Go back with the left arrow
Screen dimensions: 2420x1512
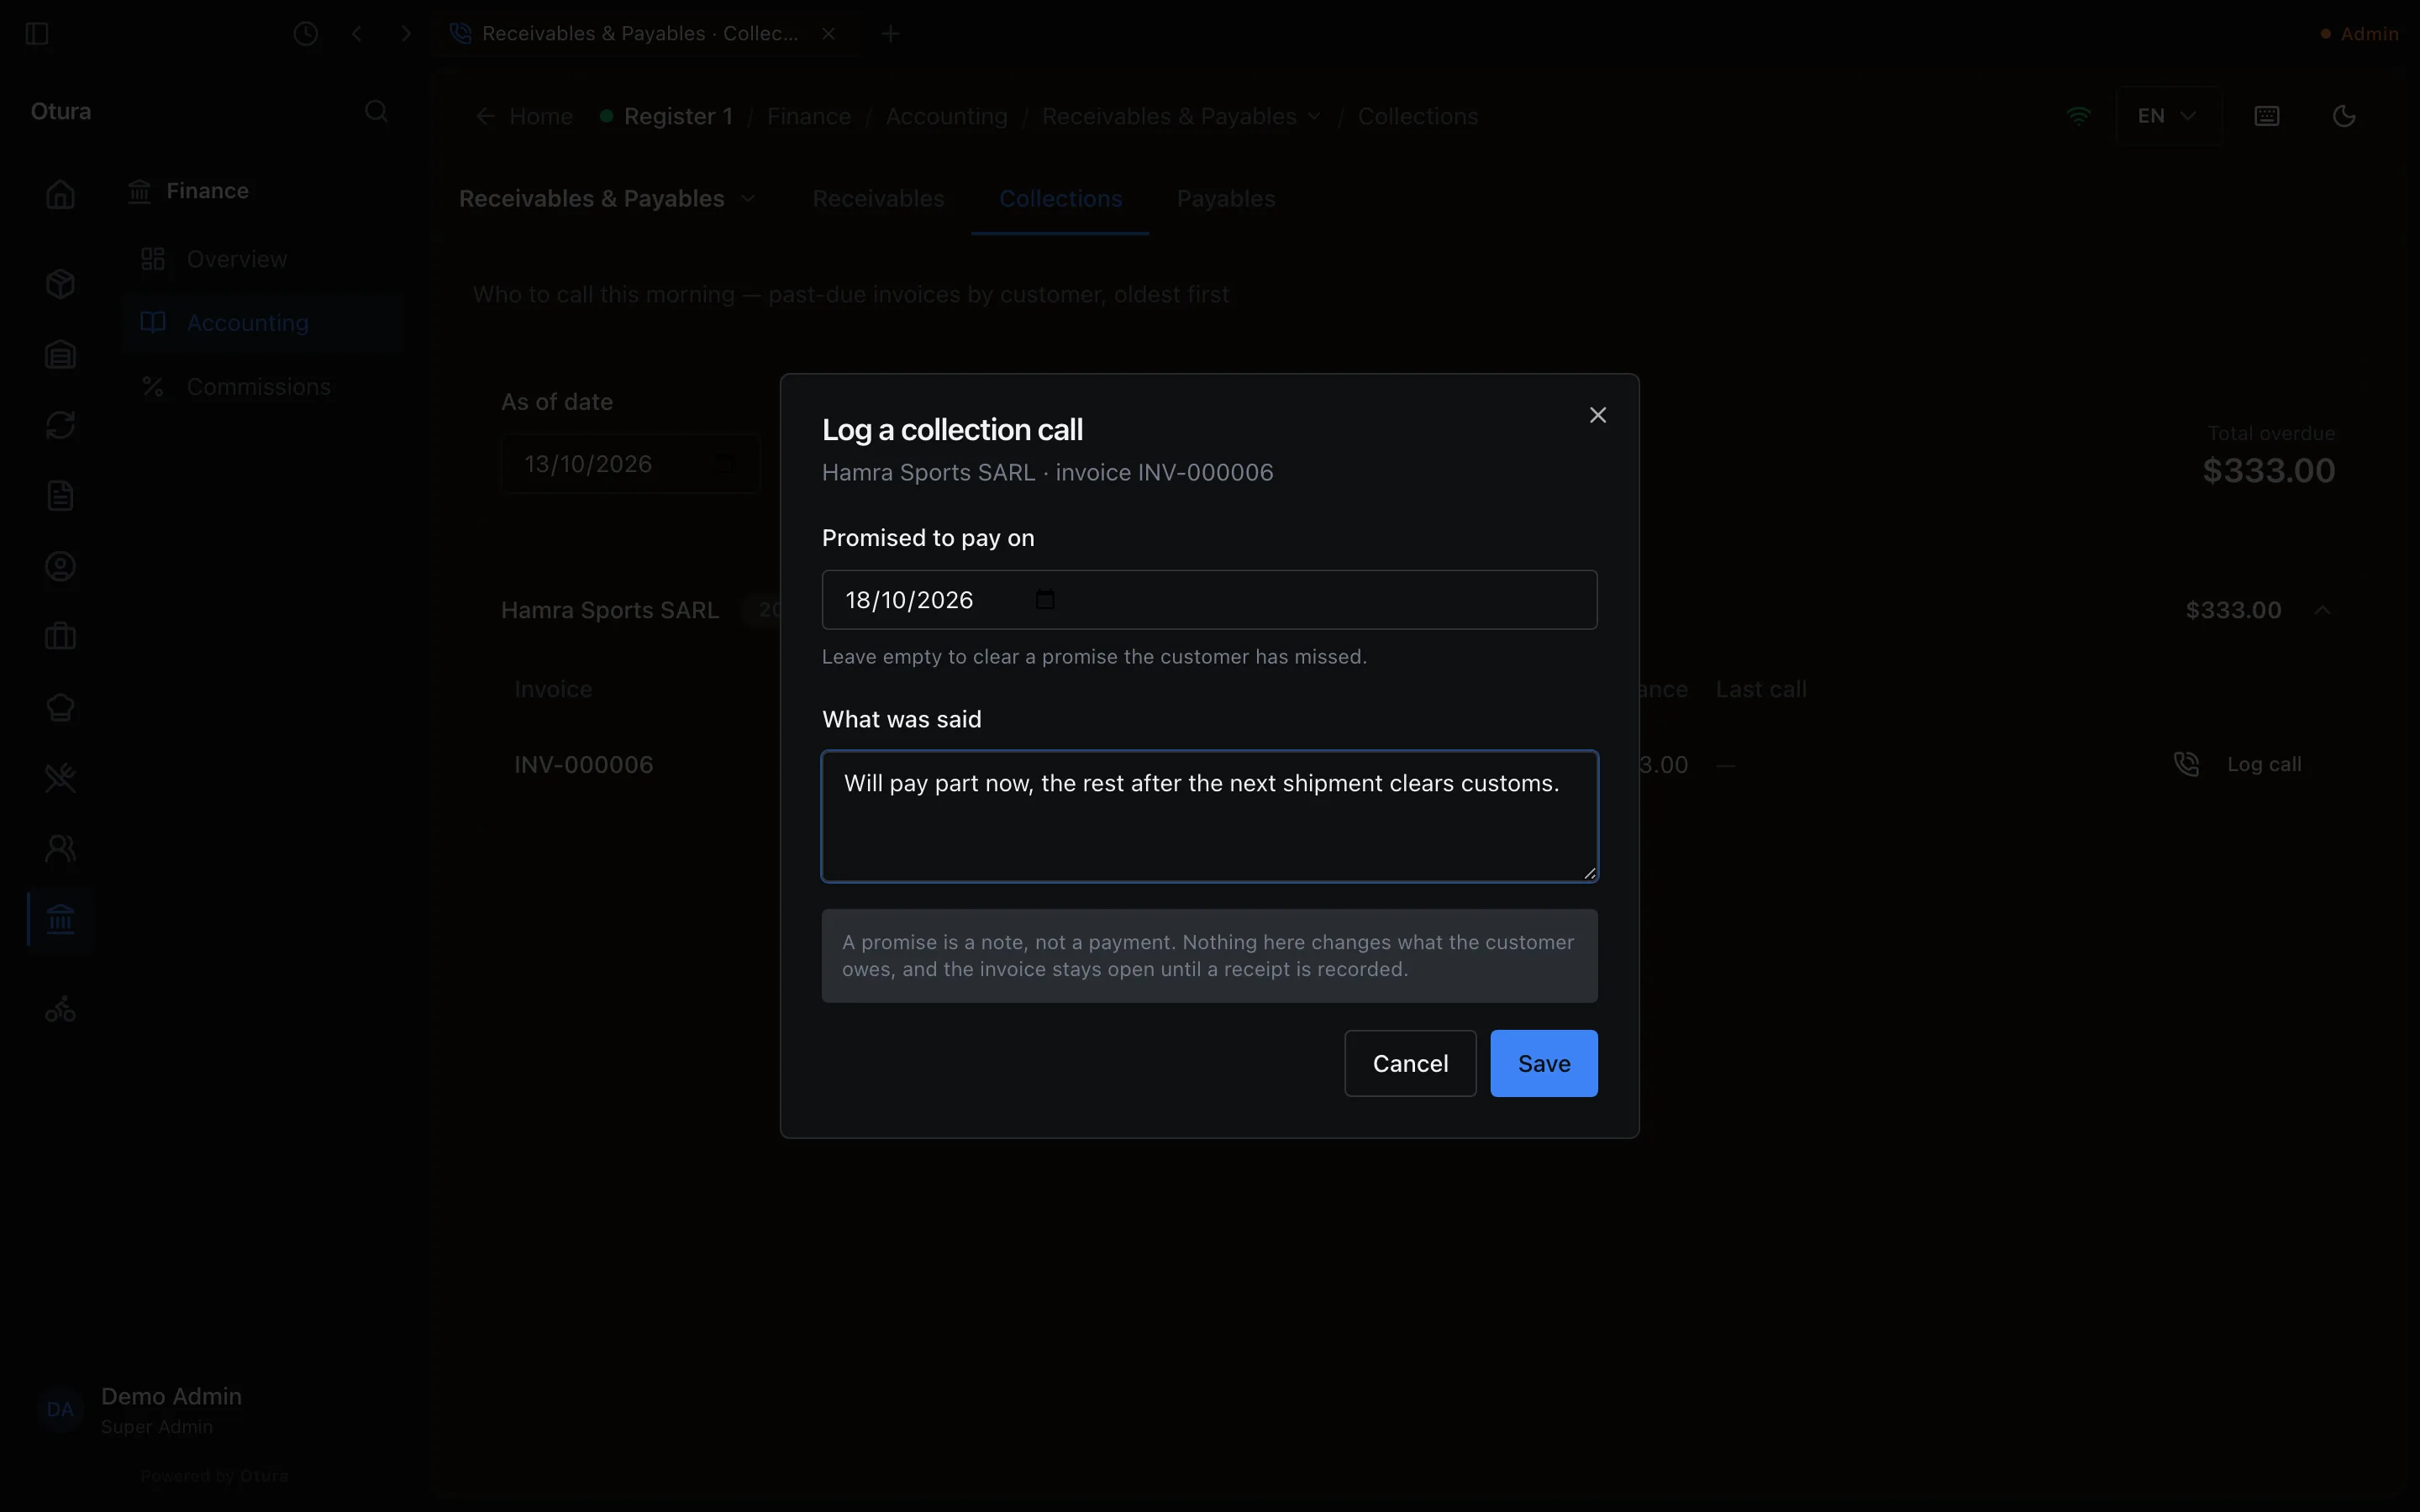[357, 34]
